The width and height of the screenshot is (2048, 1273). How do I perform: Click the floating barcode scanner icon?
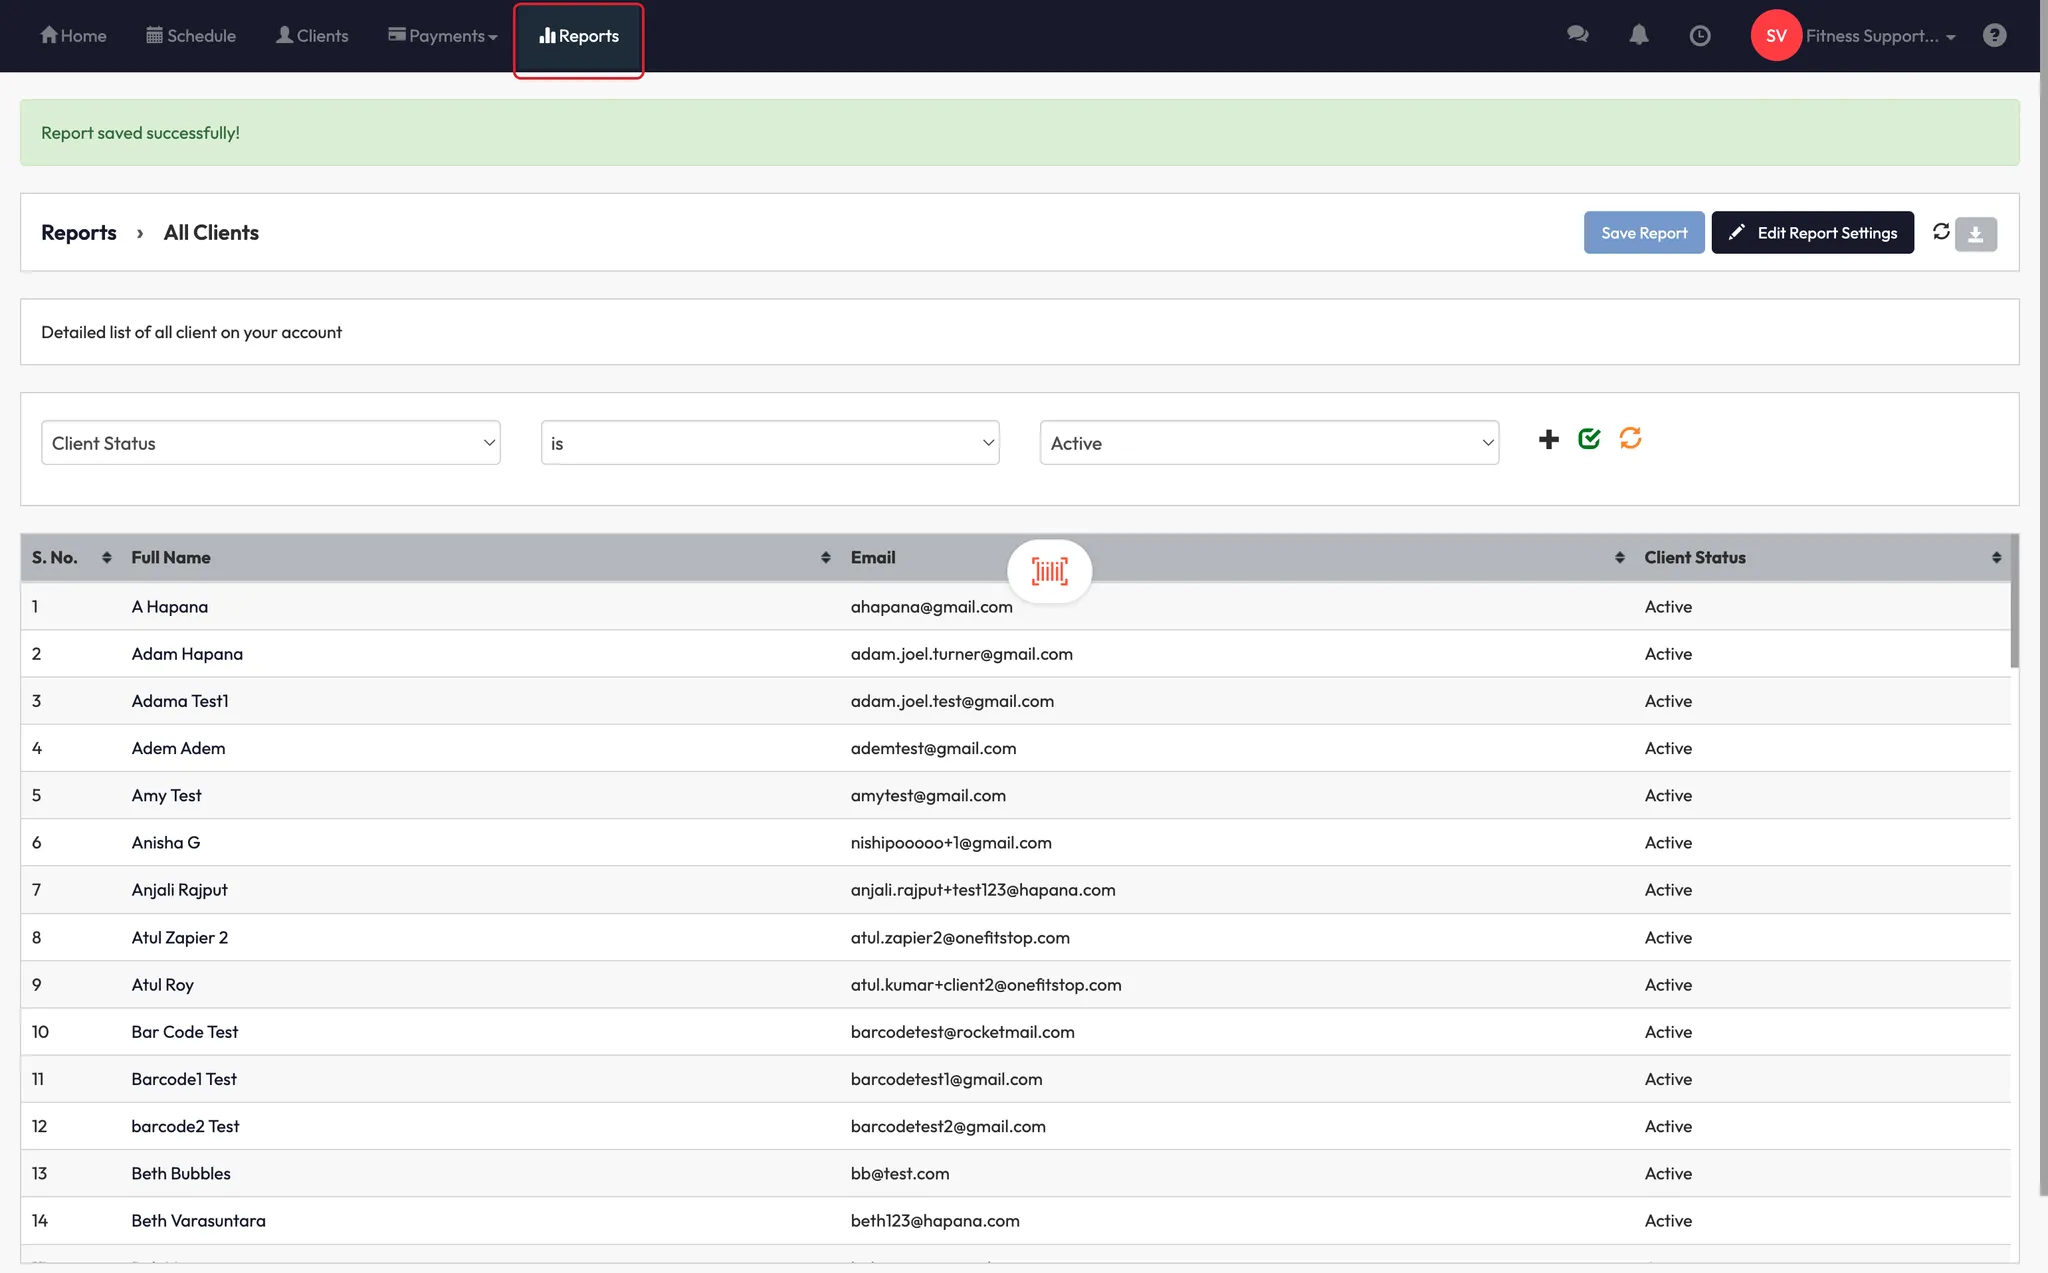(x=1049, y=571)
